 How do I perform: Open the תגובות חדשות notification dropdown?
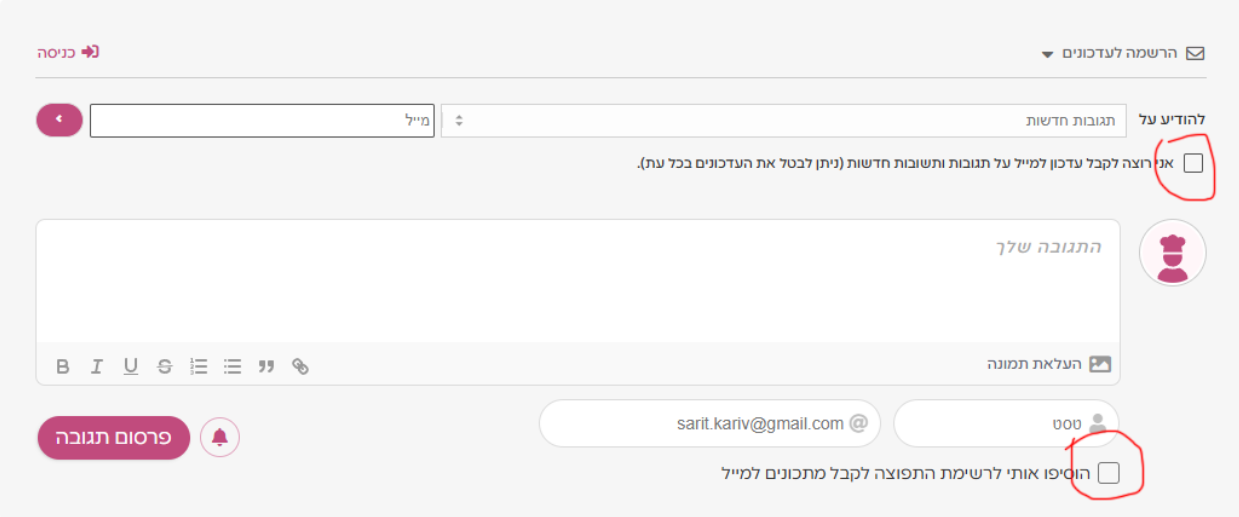pyautogui.click(x=783, y=120)
